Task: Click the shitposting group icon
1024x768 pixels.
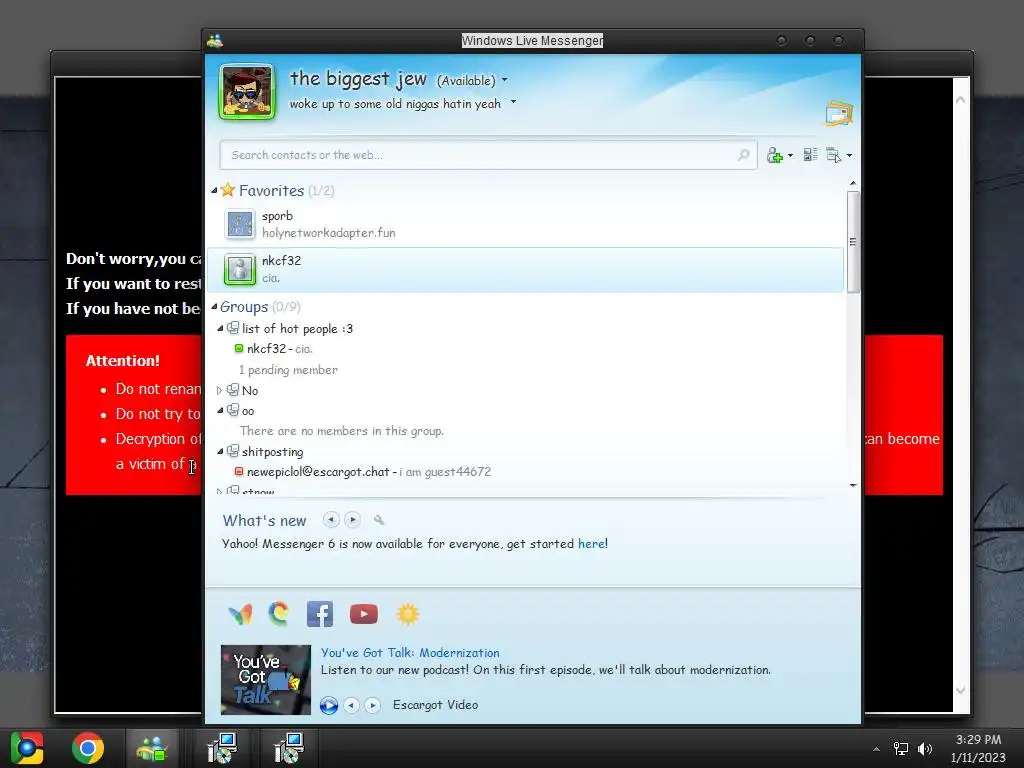Action: 232,451
